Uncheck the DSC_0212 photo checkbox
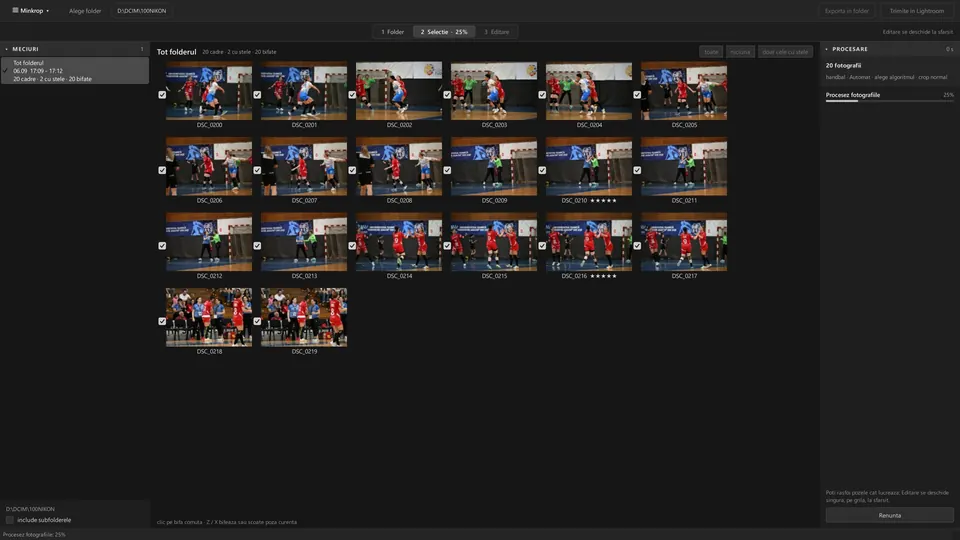960x540 pixels. [x=162, y=246]
